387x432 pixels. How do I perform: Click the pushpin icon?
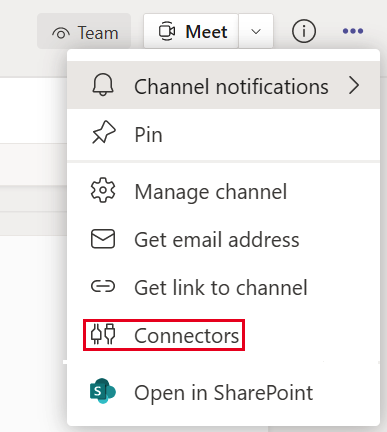pos(104,132)
